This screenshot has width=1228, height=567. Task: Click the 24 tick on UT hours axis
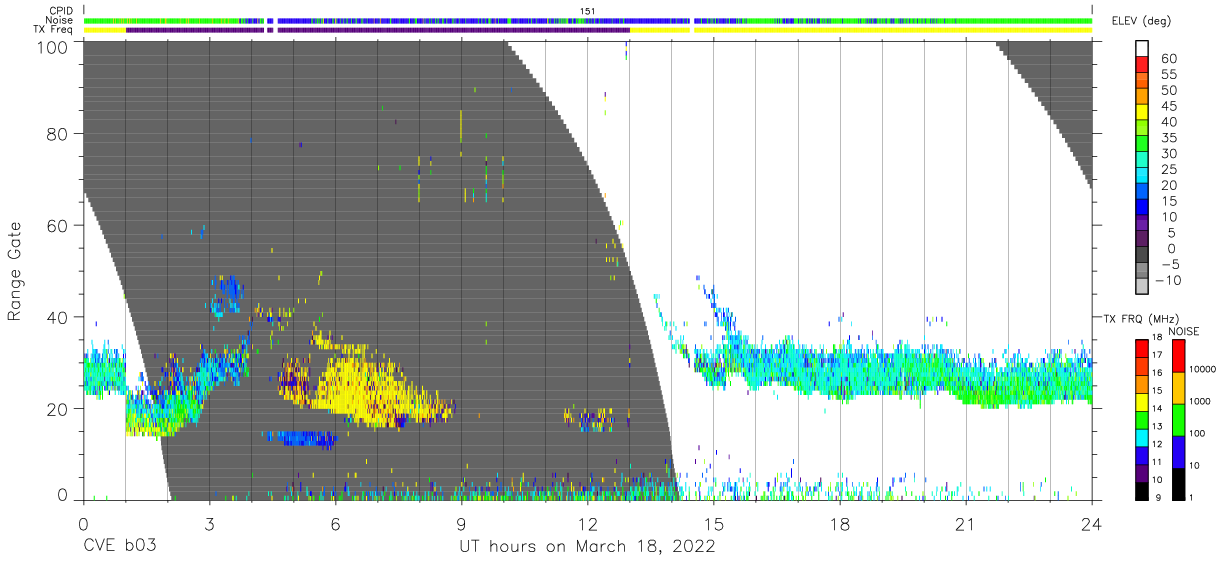[1091, 524]
